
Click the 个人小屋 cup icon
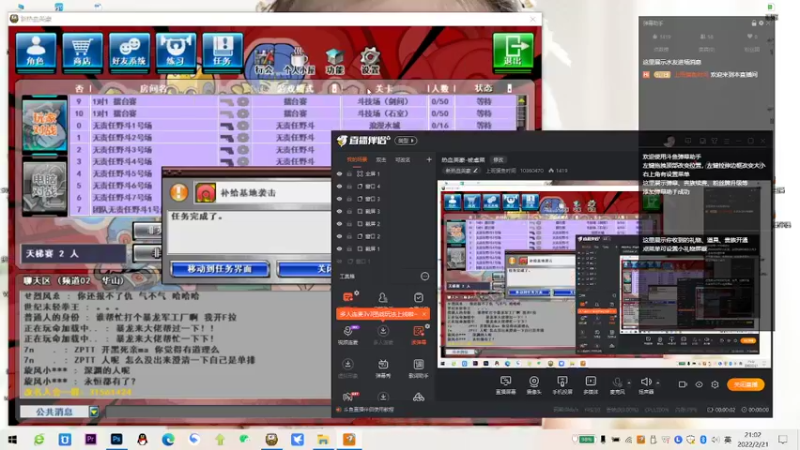299,62
